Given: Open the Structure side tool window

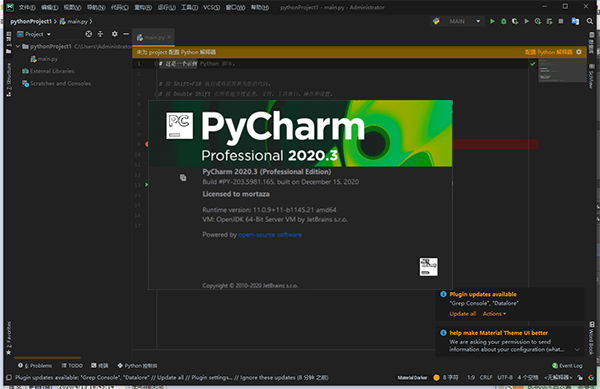Looking at the screenshot, I should click(x=8, y=80).
